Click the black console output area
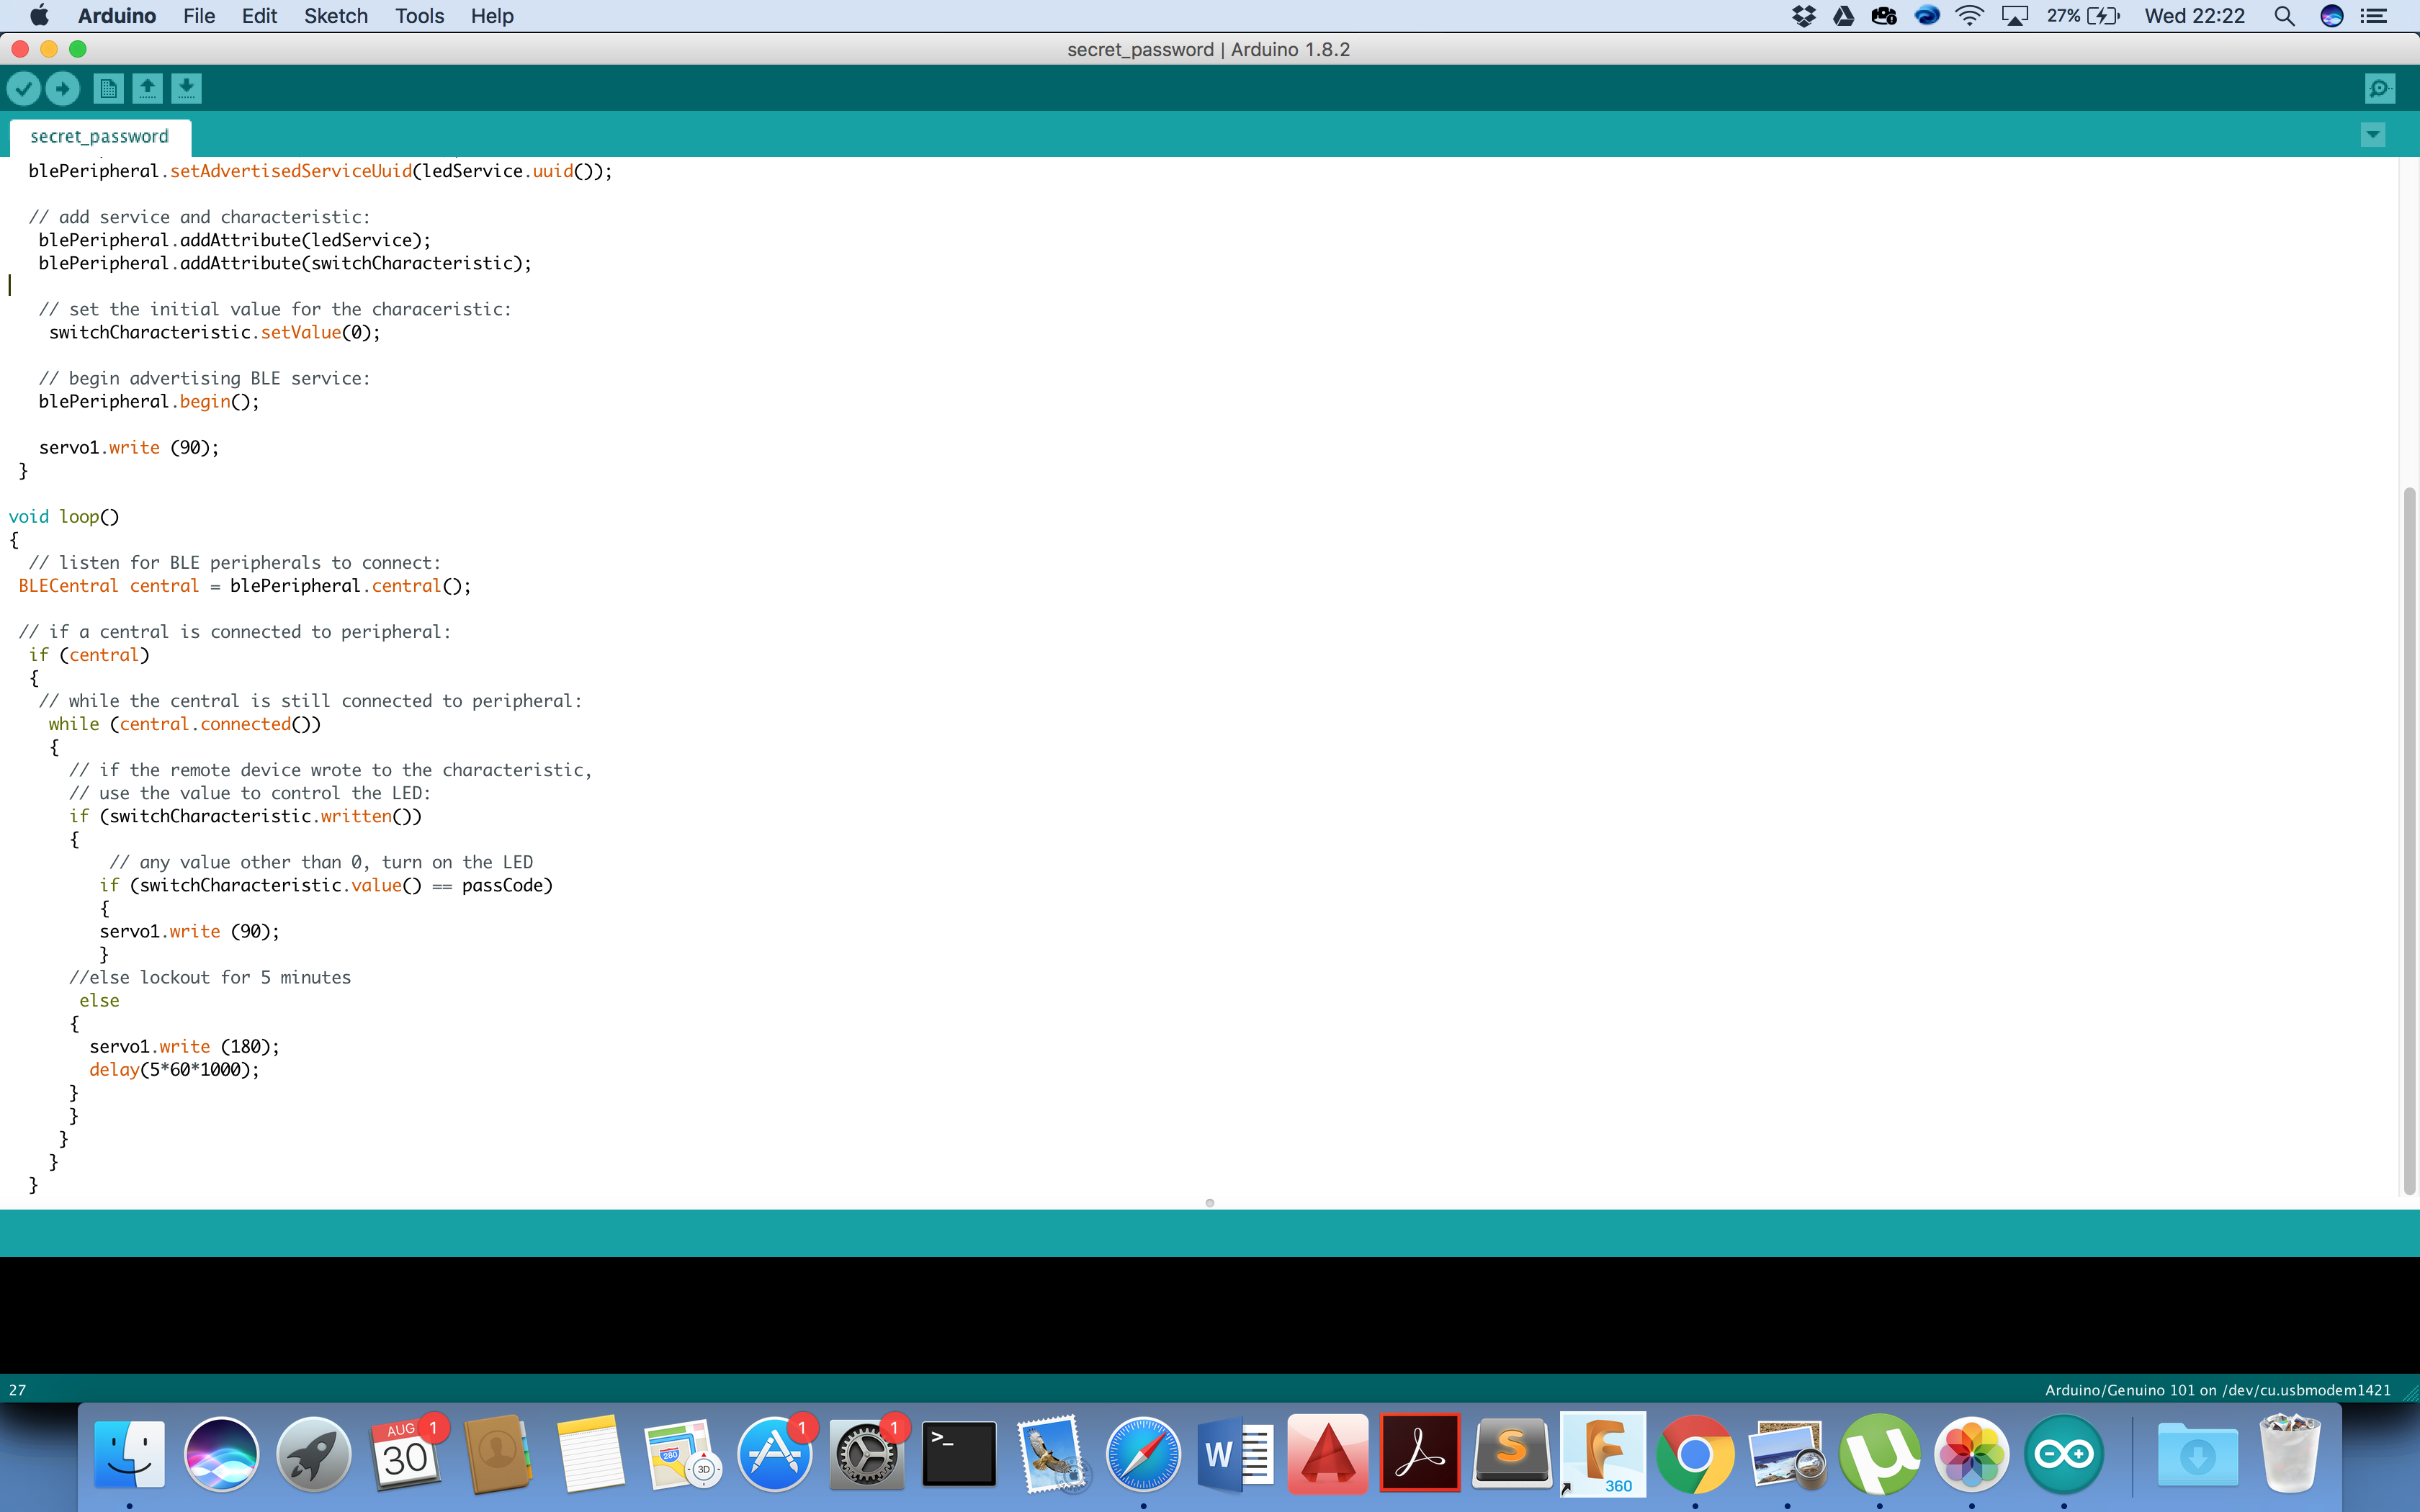 point(1210,1315)
